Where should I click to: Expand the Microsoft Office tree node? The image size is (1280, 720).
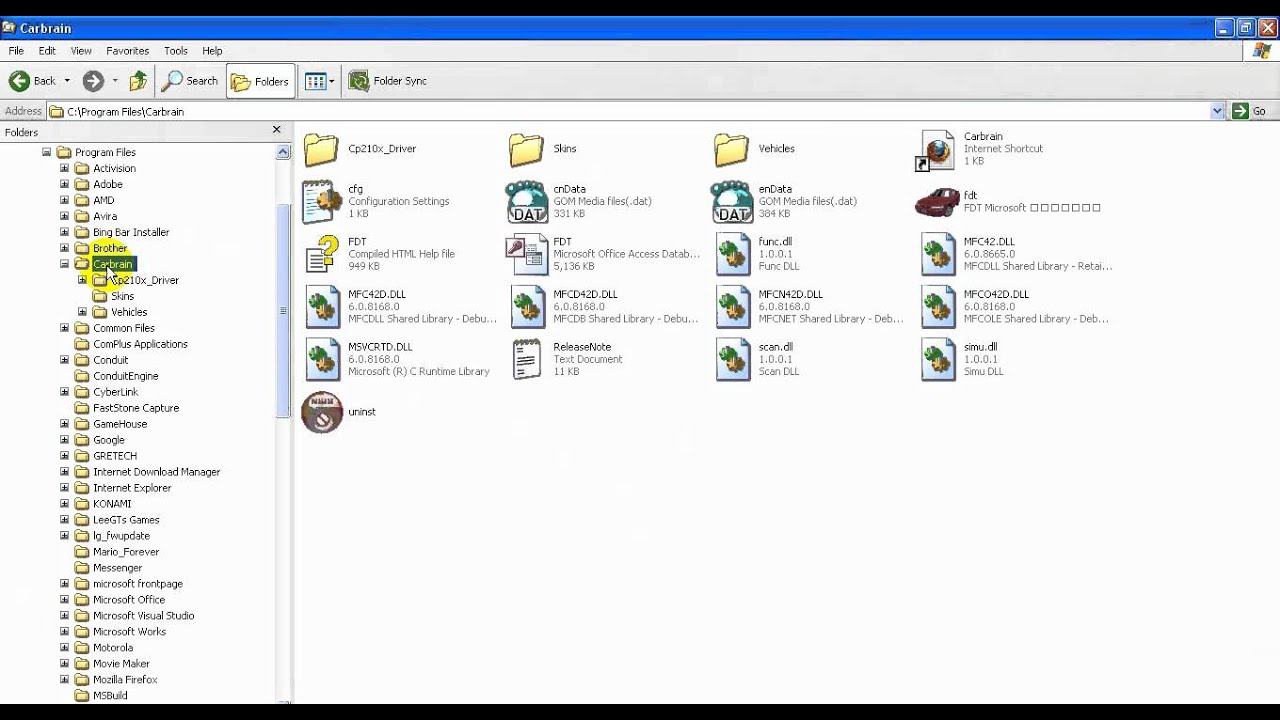tap(65, 600)
